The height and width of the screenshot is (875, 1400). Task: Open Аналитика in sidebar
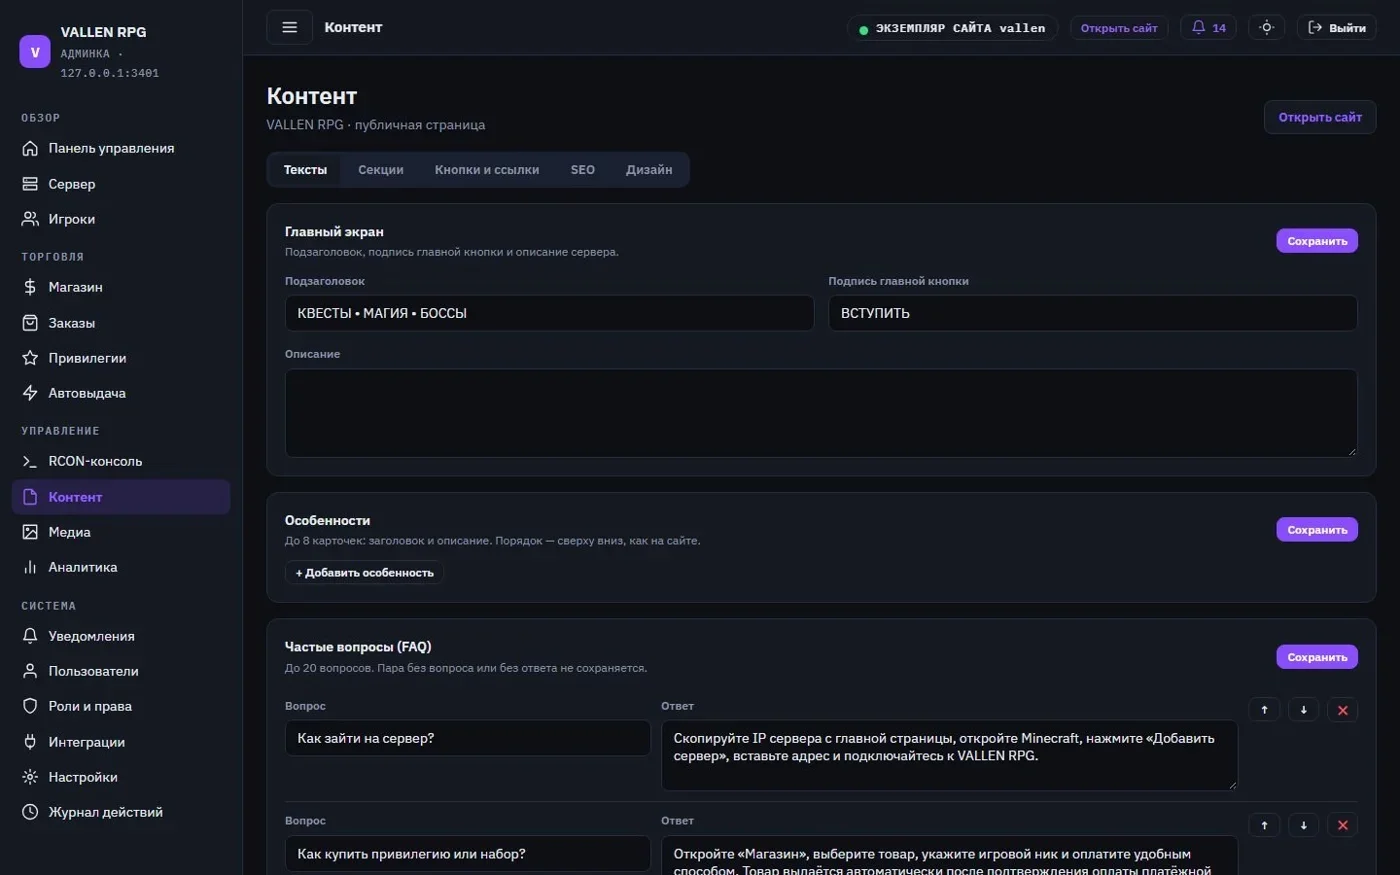121,567
